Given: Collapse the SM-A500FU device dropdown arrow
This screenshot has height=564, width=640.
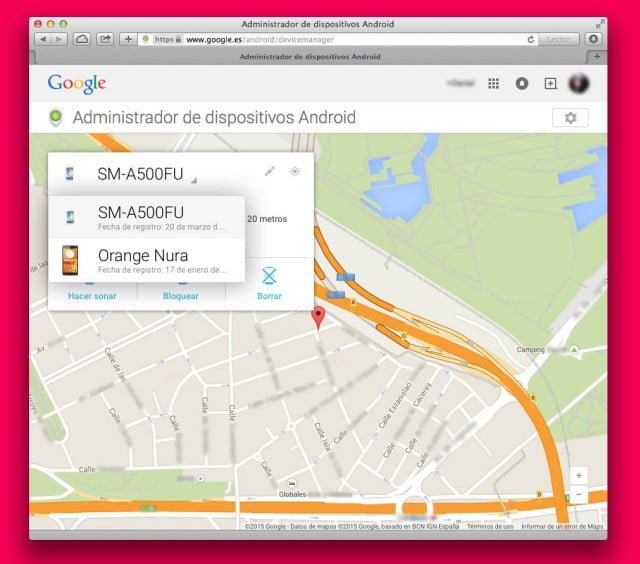Looking at the screenshot, I should (x=194, y=180).
